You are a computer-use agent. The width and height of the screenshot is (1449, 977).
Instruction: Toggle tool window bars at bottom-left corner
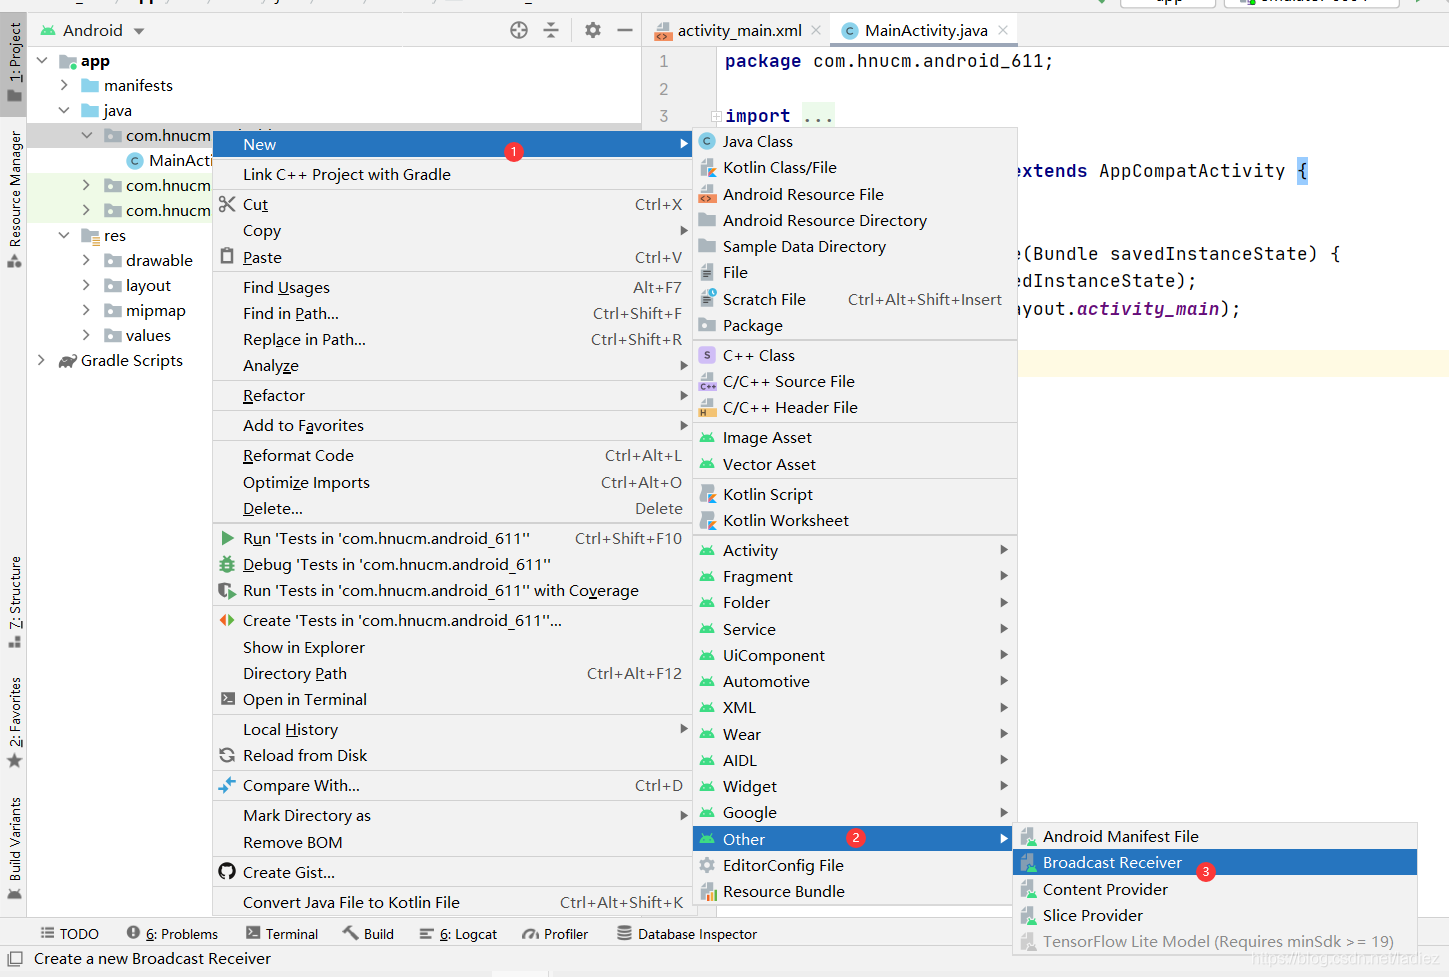click(x=15, y=958)
